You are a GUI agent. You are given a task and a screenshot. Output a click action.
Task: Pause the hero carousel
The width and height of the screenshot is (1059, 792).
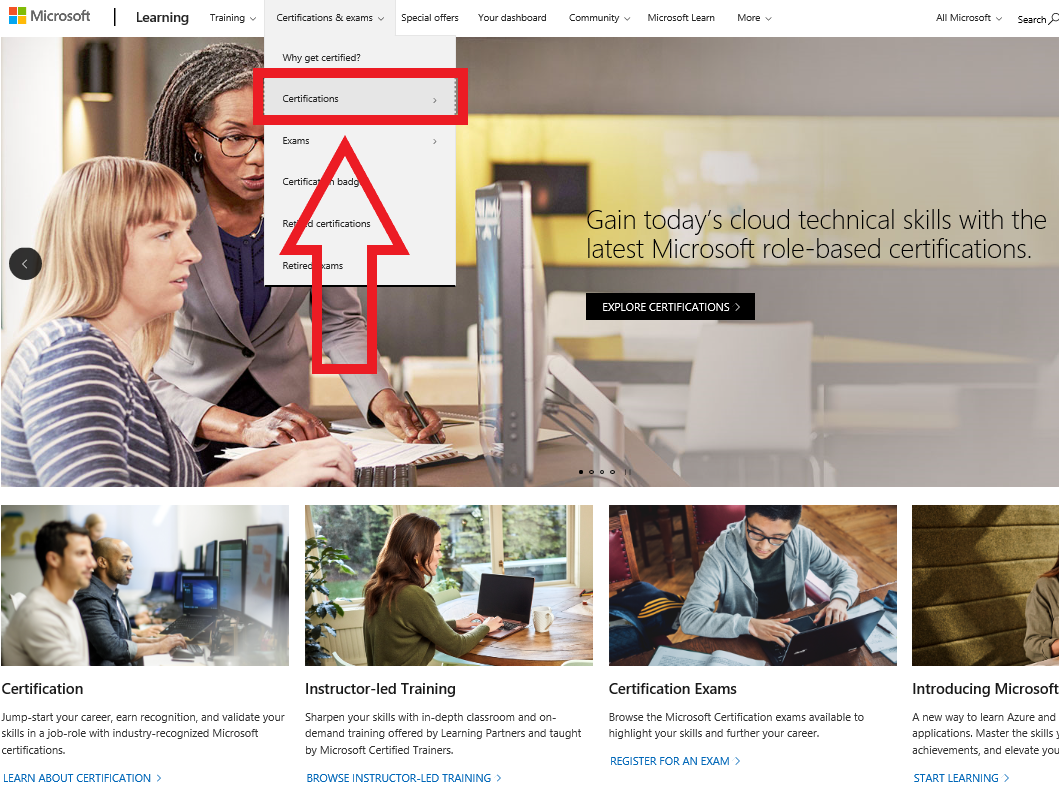click(x=627, y=472)
